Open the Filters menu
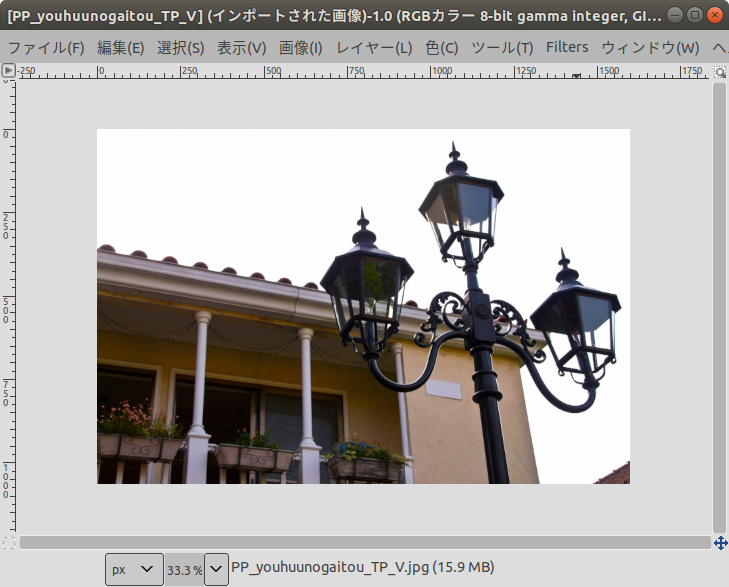The height and width of the screenshot is (587, 729). click(x=567, y=47)
